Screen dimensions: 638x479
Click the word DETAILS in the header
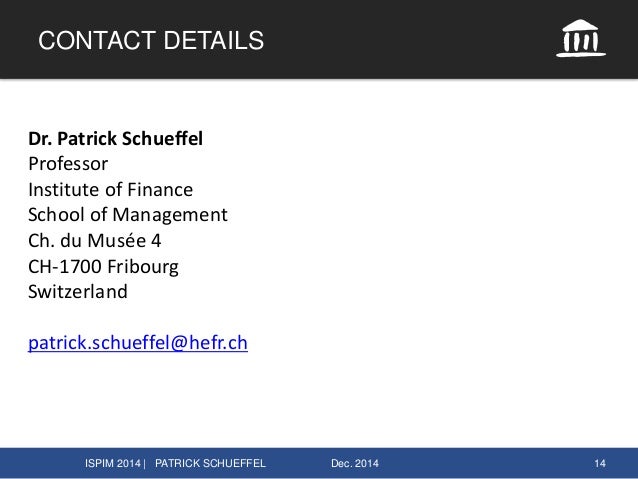click(x=214, y=40)
